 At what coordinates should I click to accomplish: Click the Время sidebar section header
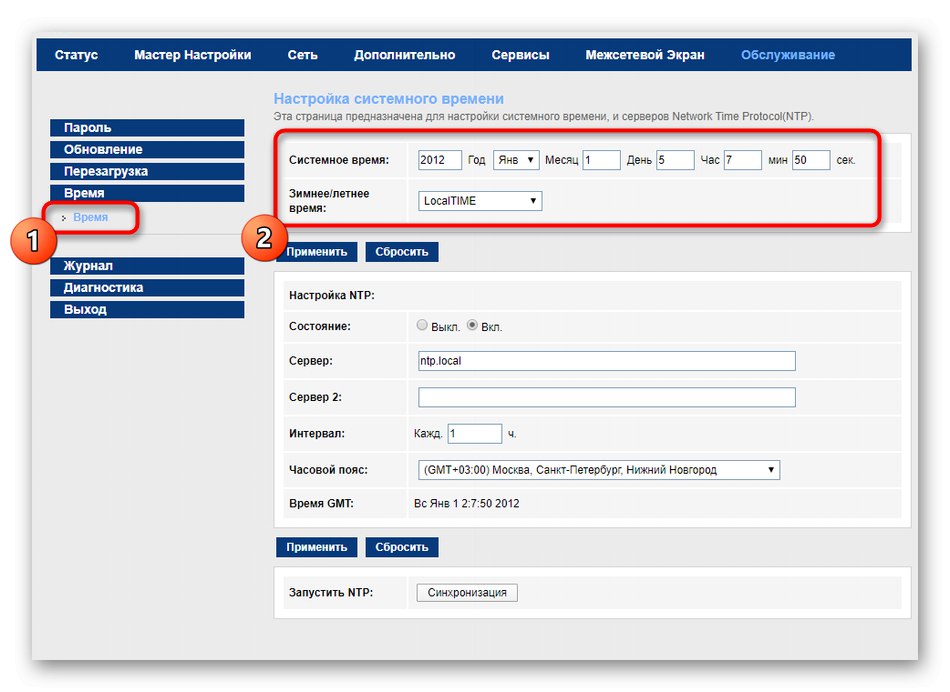147,193
